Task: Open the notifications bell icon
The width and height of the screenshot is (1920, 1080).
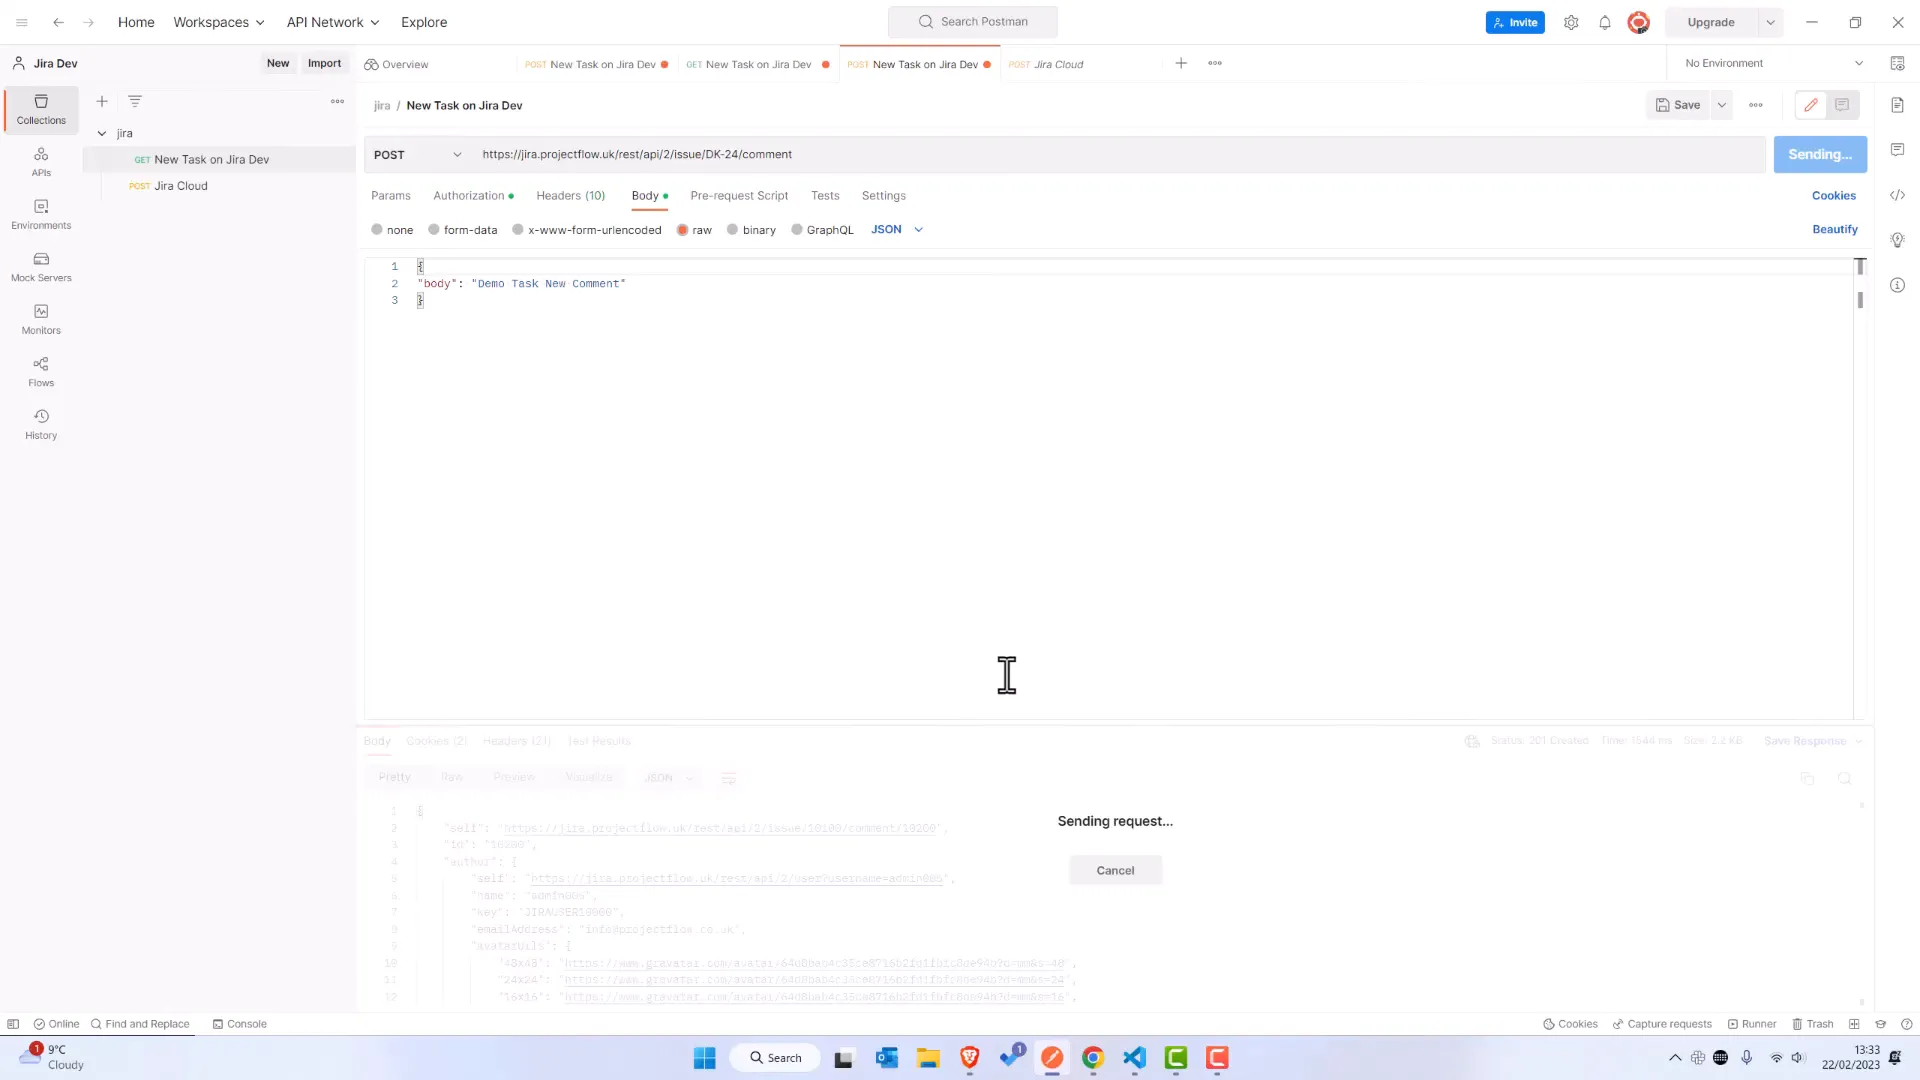Action: point(1605,22)
